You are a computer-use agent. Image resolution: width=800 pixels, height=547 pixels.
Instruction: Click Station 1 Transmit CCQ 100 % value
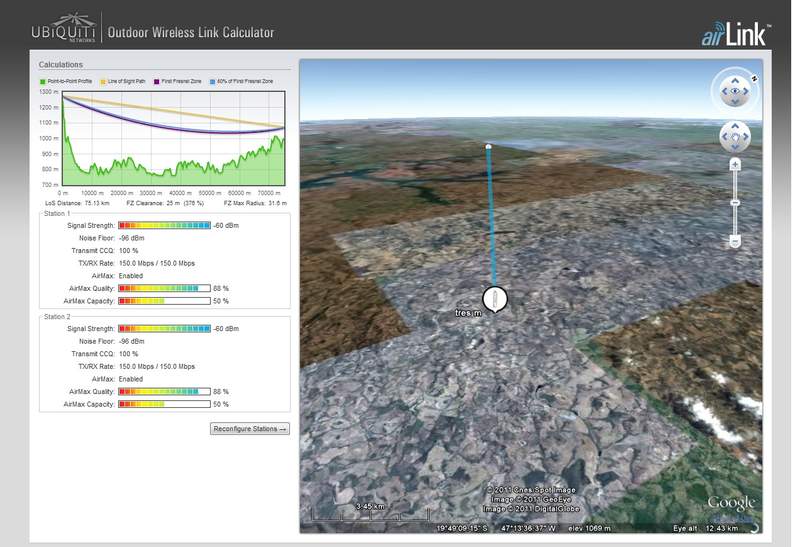point(129,251)
